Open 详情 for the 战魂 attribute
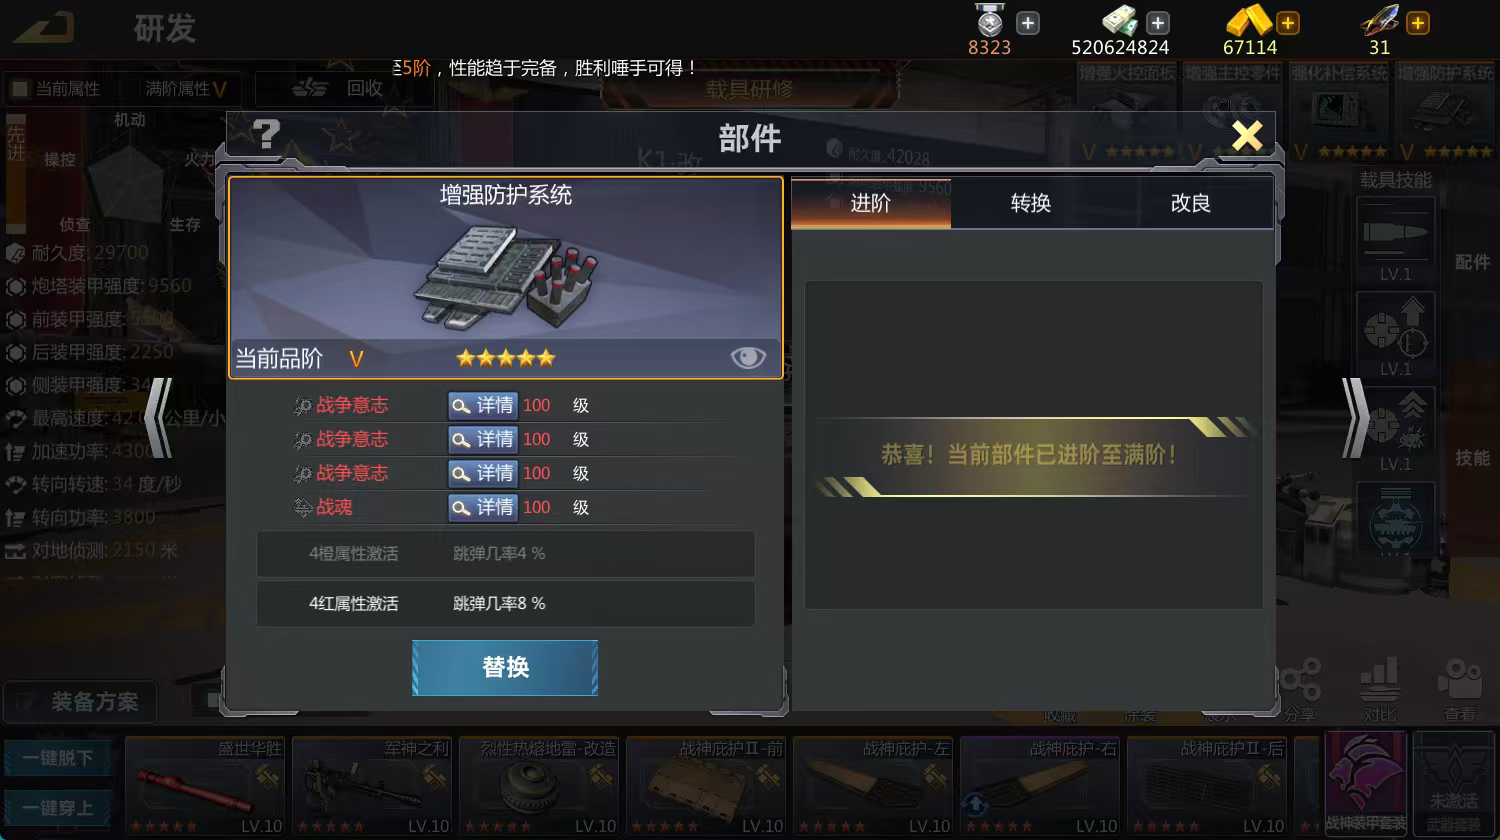1500x840 pixels. pyautogui.click(x=482, y=507)
